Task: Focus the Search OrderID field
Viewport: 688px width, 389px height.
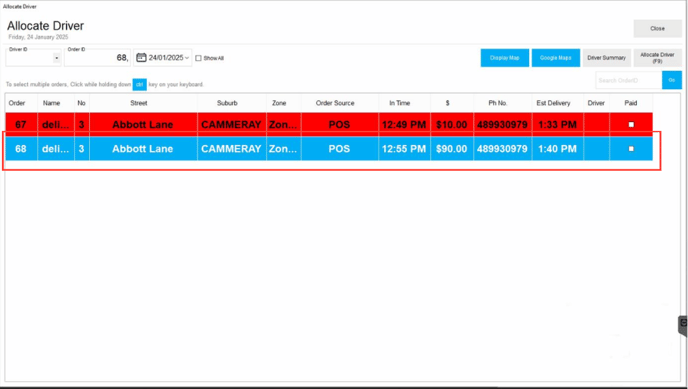Action: (629, 80)
